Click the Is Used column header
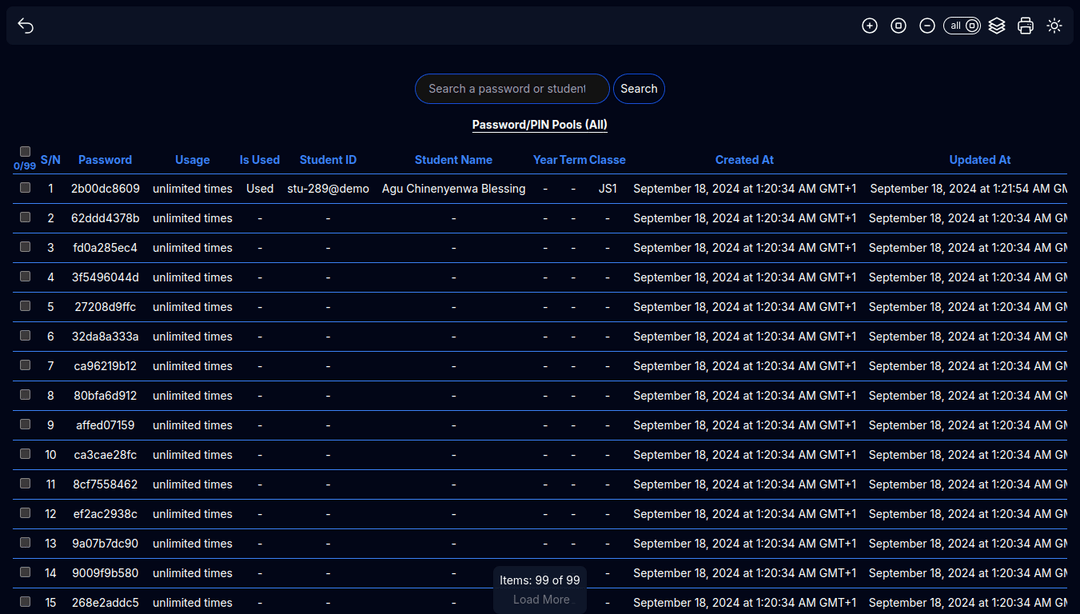This screenshot has width=1080, height=614. tap(259, 160)
